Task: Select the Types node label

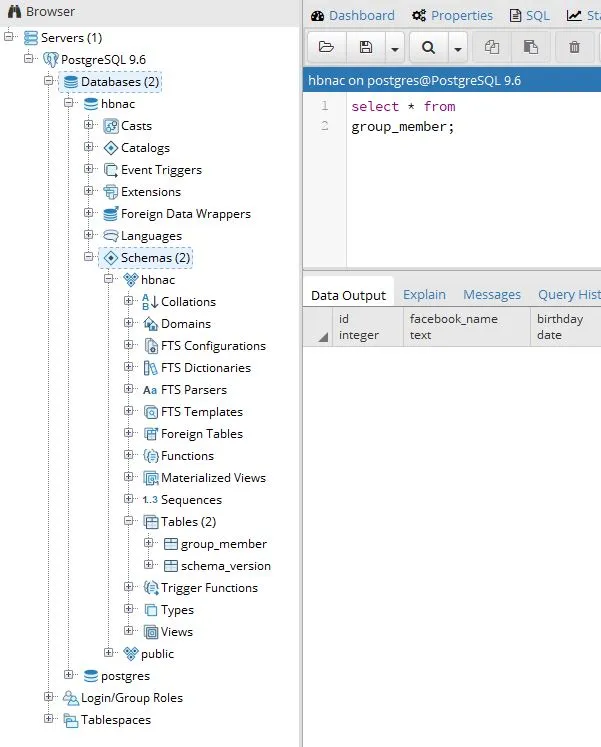Action: coord(177,610)
